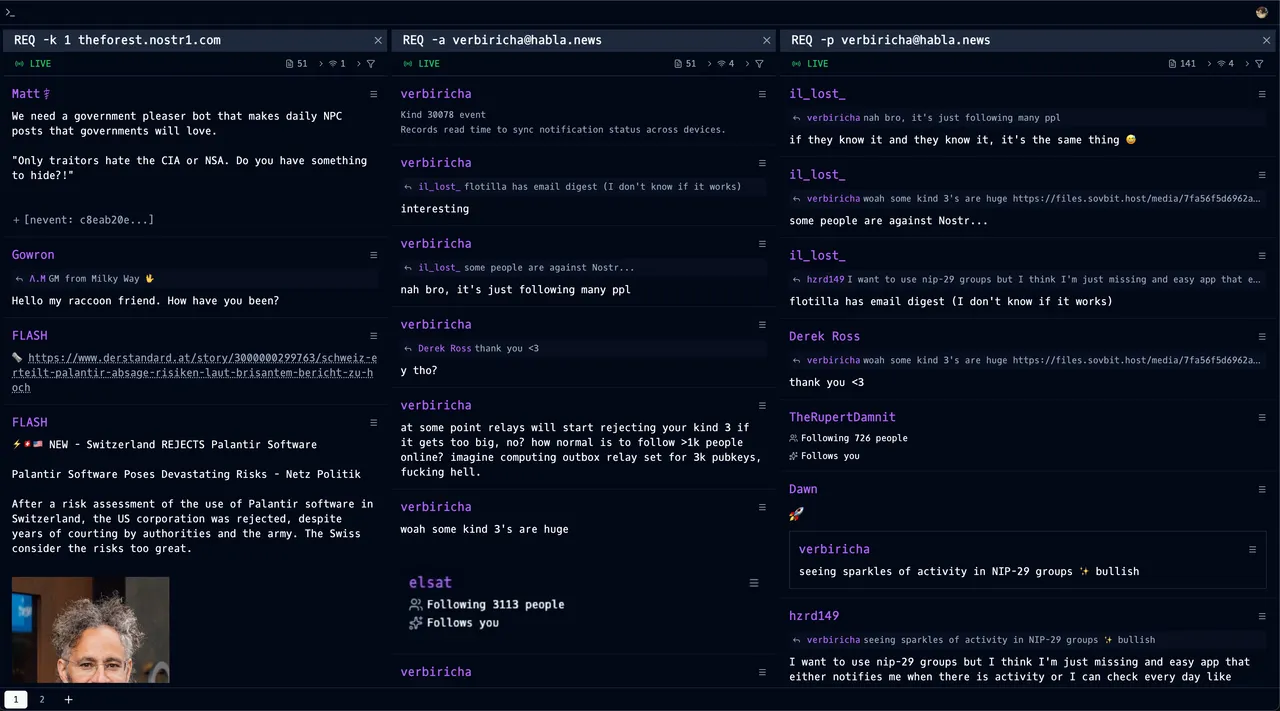Add a new workspace with plus button

[68, 700]
